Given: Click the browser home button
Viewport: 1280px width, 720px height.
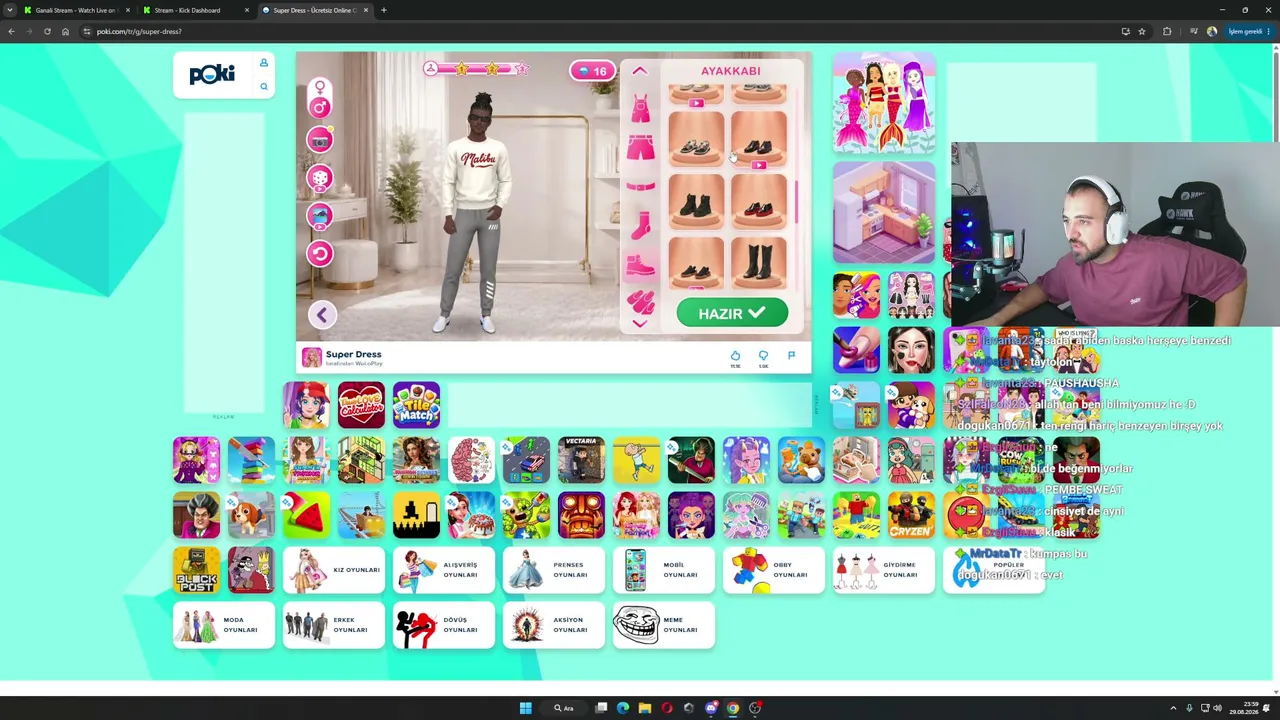Looking at the screenshot, I should coord(65,31).
